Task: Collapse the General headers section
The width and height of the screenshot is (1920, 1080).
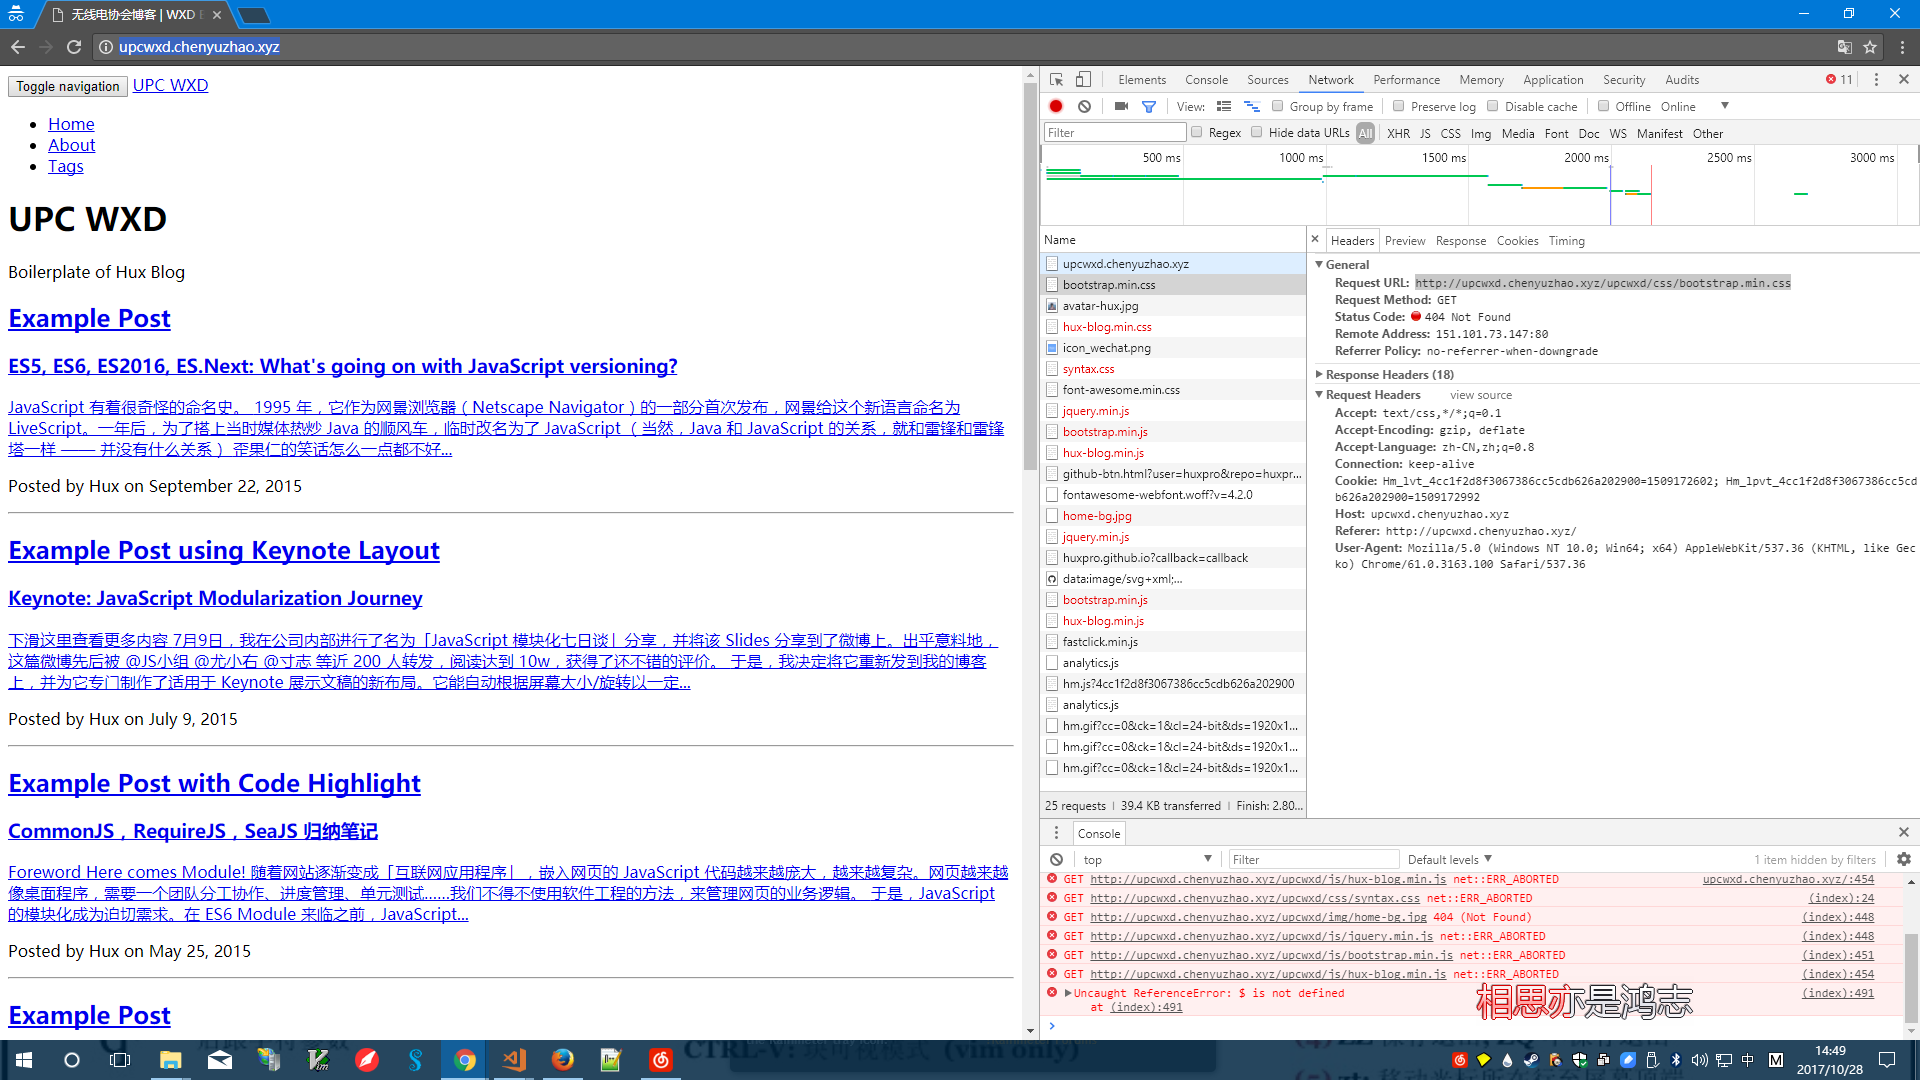Action: pyautogui.click(x=1319, y=265)
